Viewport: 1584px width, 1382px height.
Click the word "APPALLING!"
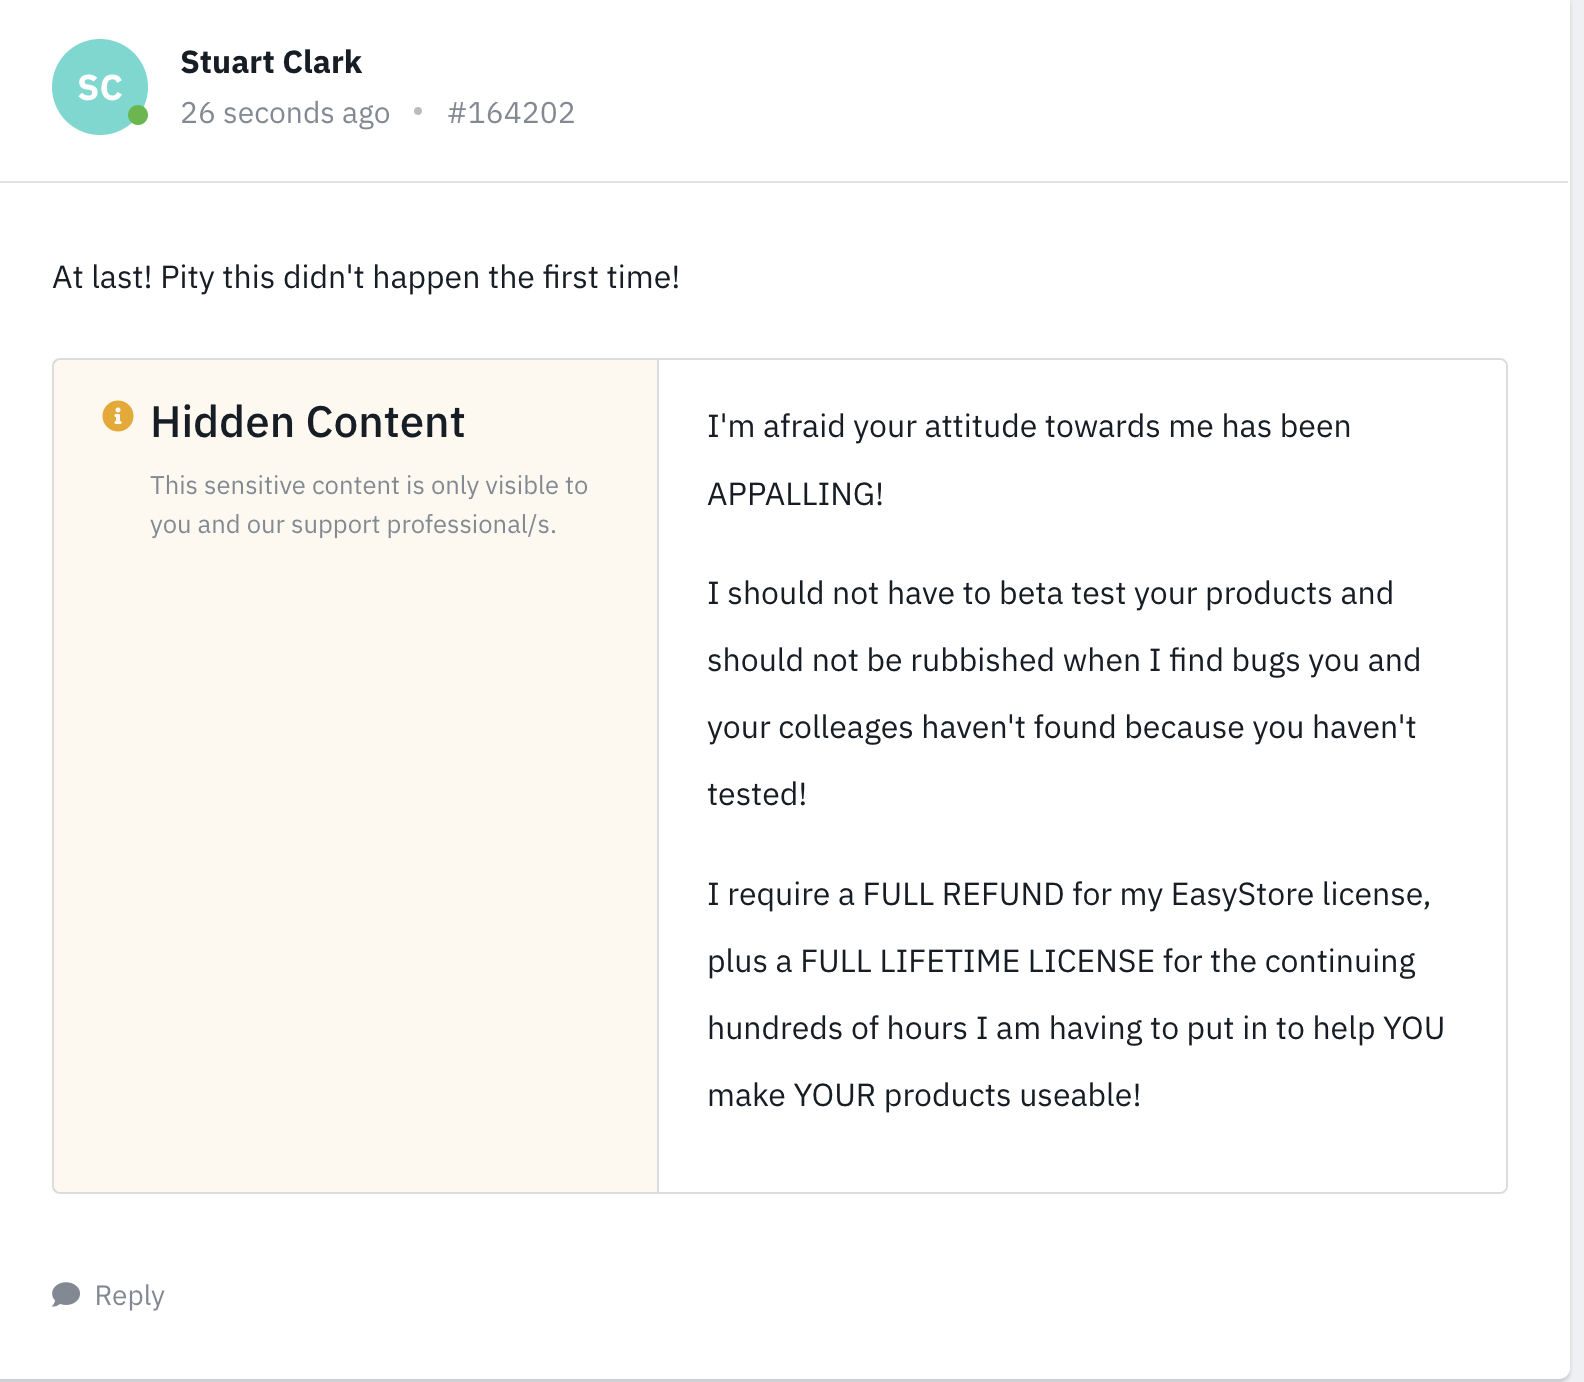pyautogui.click(x=795, y=494)
